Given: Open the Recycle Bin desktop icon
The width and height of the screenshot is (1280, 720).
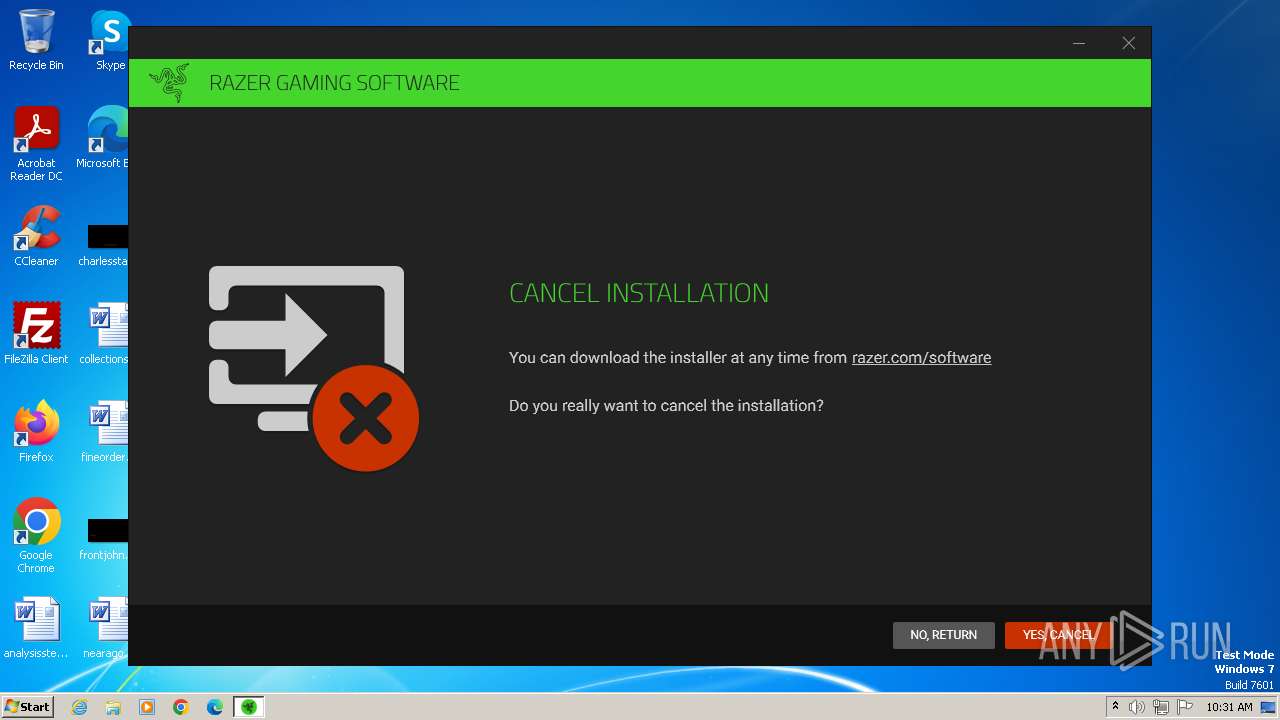Looking at the screenshot, I should (x=36, y=40).
